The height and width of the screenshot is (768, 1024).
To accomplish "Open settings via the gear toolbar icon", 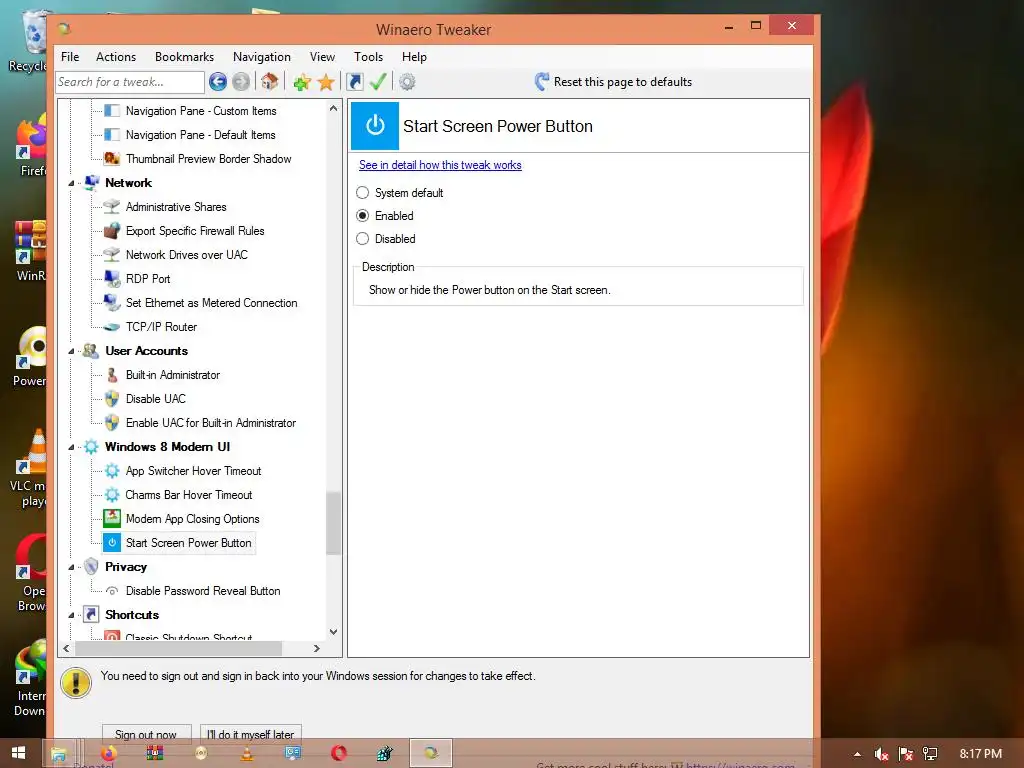I will tap(407, 82).
